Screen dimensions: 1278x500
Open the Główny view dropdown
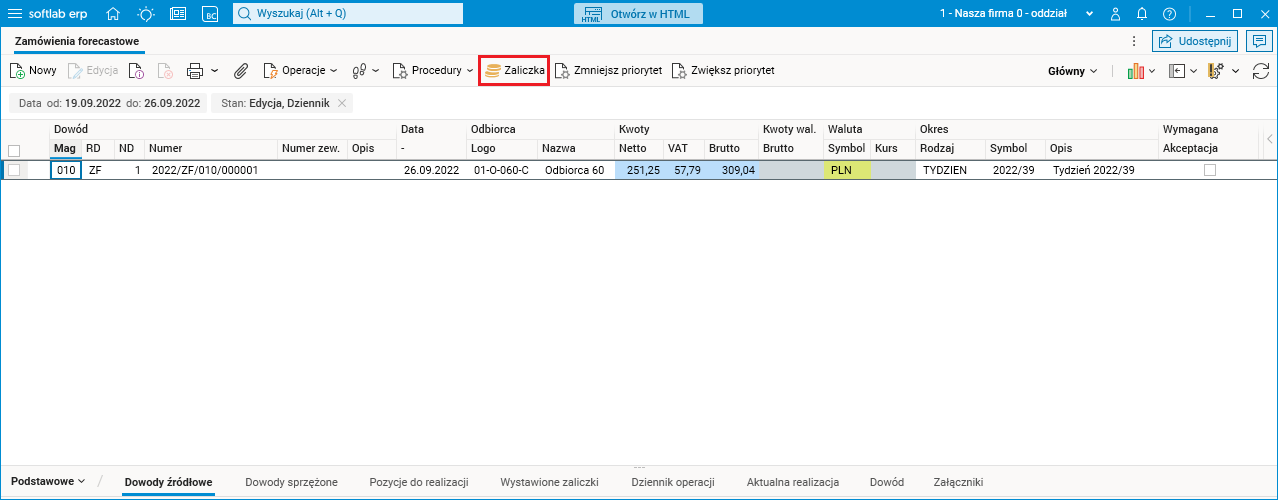coord(1072,71)
